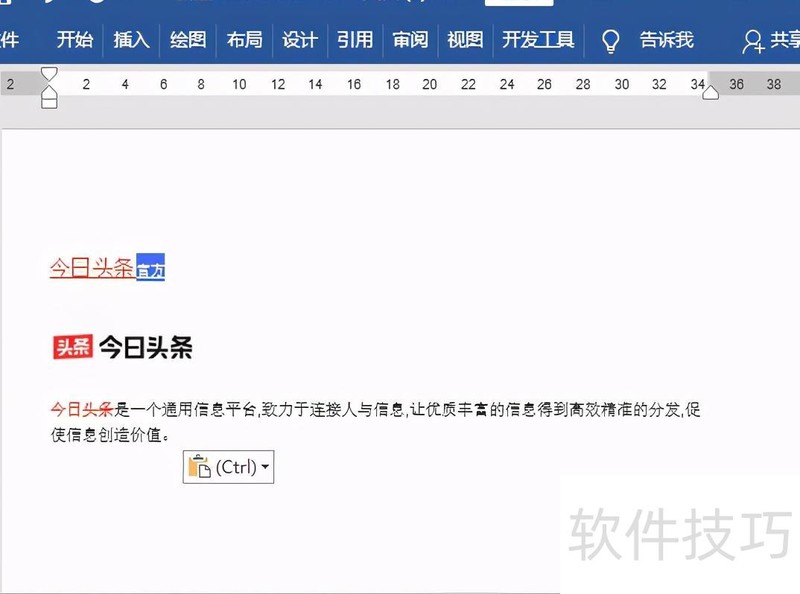
Task: Open the 审阅 ribbon tab
Action: (x=410, y=40)
